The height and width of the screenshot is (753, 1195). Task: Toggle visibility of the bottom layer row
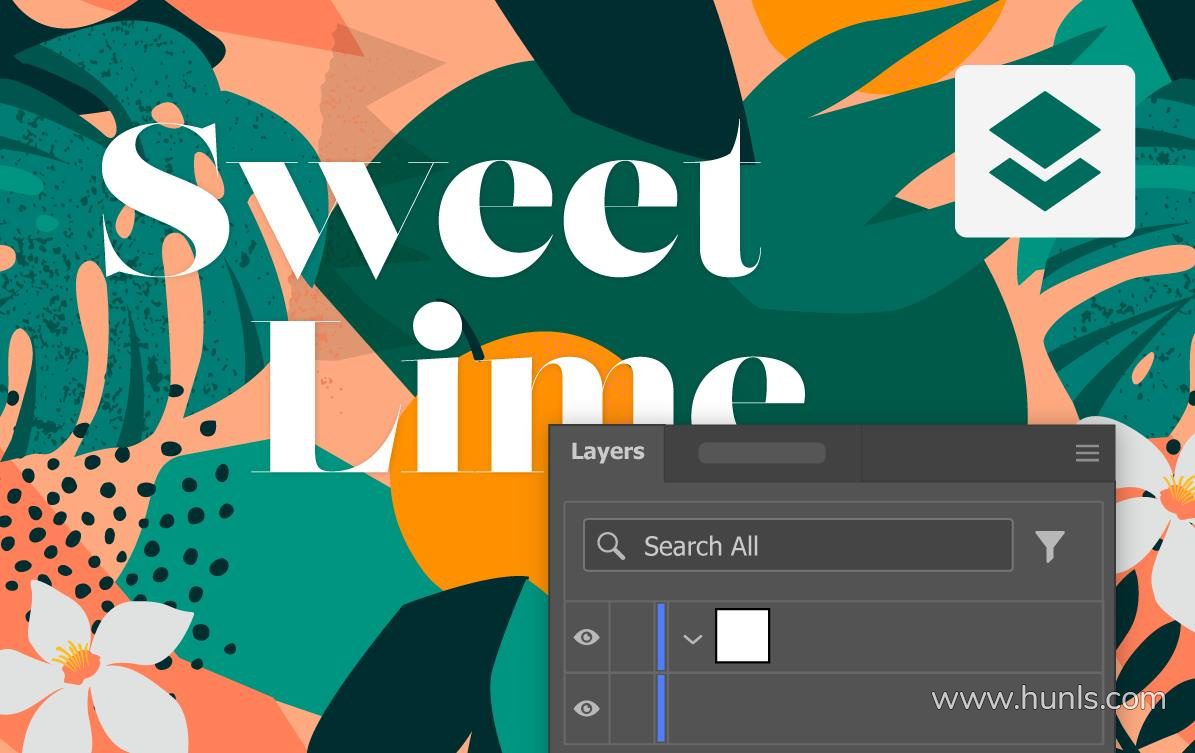tap(586, 709)
